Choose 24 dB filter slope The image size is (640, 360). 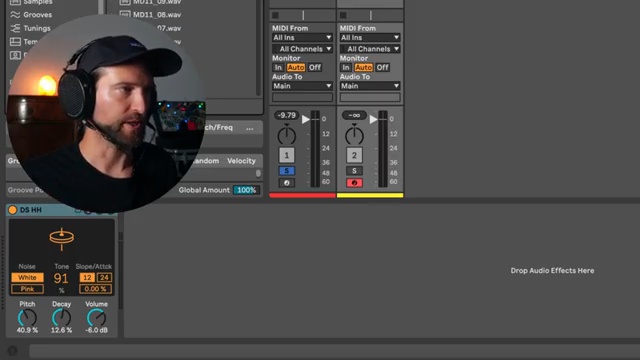[x=104, y=278]
